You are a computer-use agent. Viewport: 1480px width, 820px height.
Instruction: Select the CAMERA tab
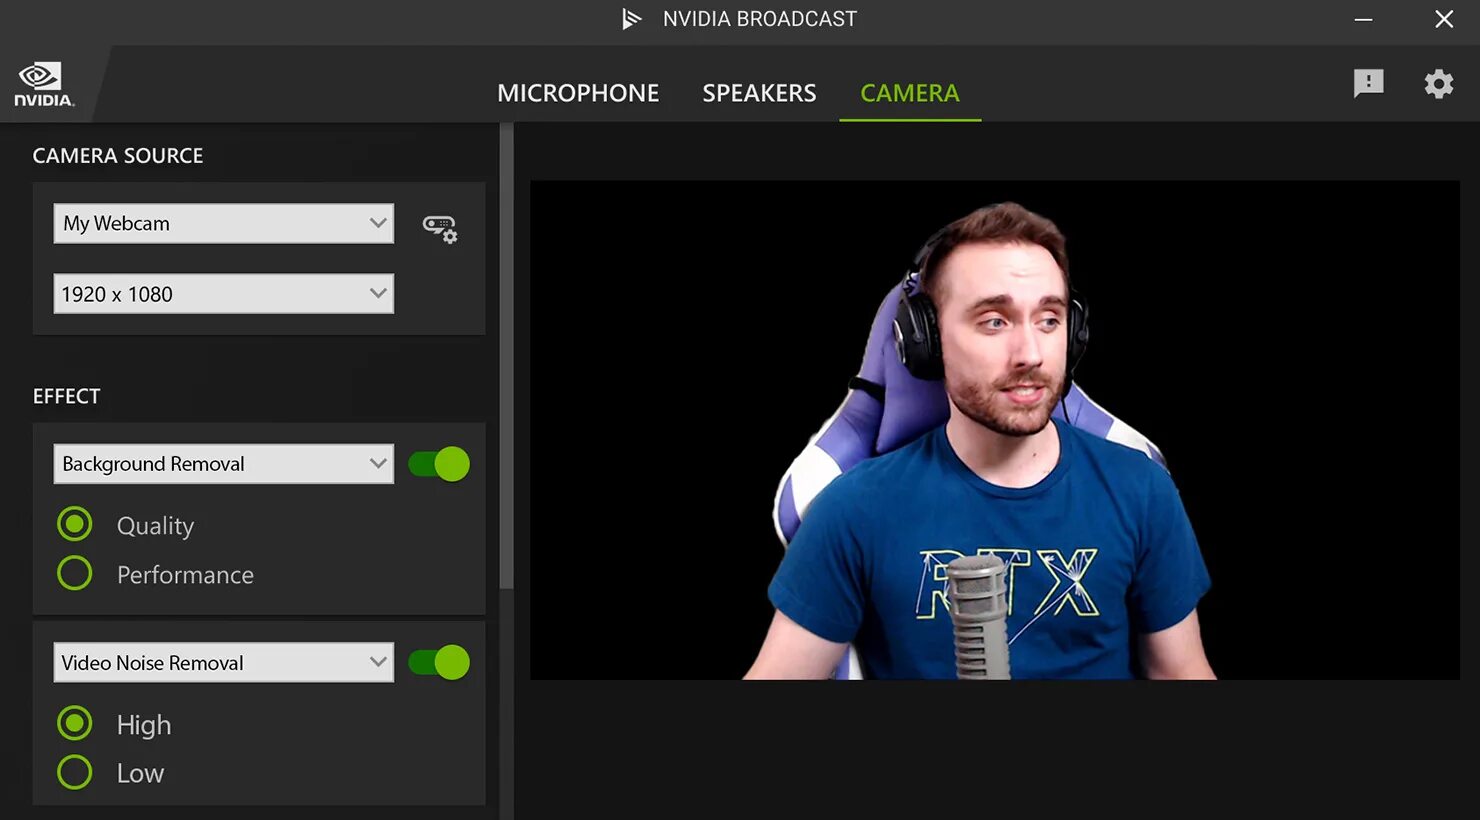909,92
